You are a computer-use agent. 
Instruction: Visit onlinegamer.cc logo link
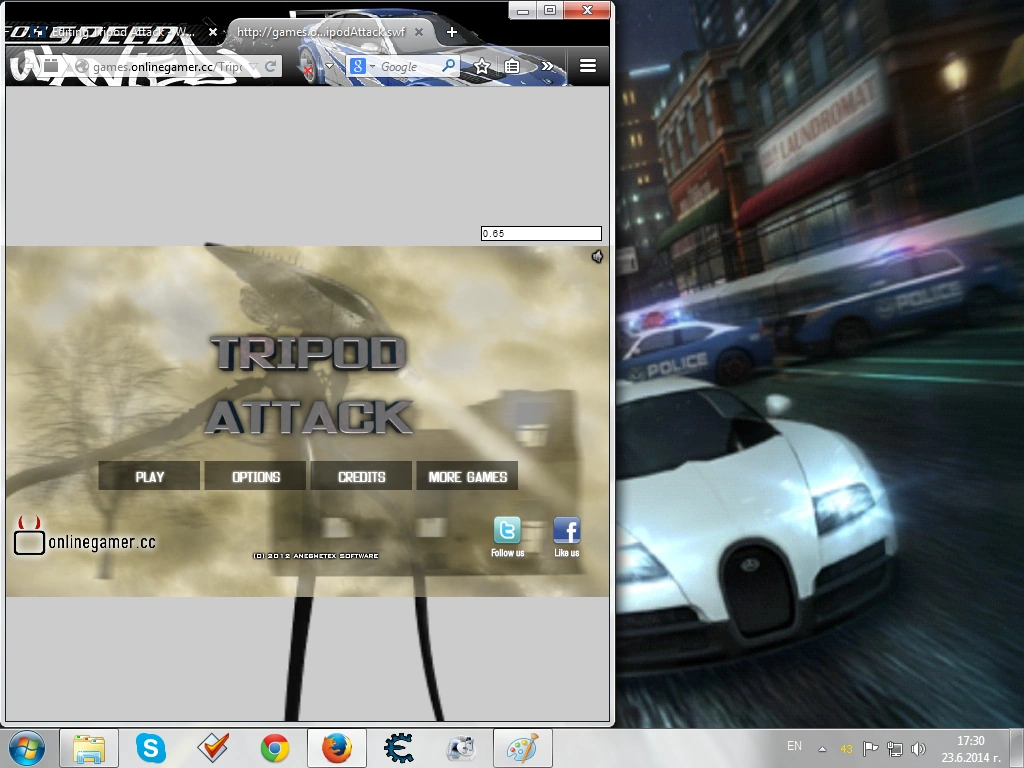[85, 536]
